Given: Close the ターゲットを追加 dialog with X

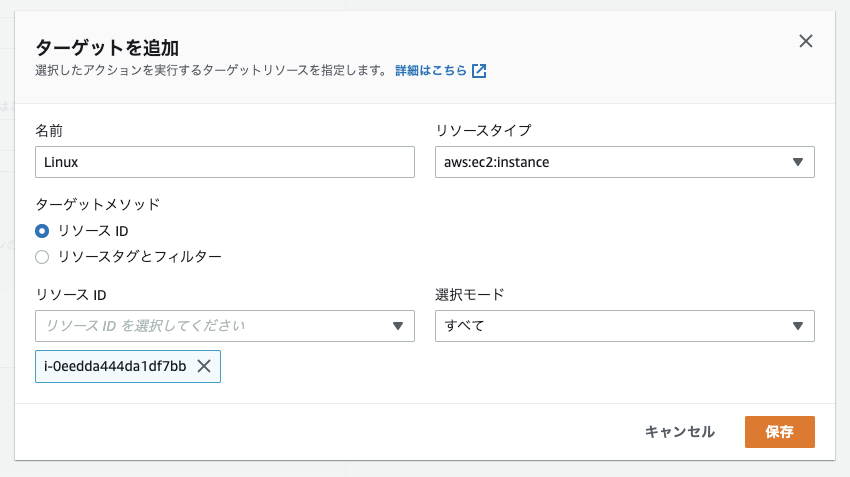Looking at the screenshot, I should coord(806,41).
